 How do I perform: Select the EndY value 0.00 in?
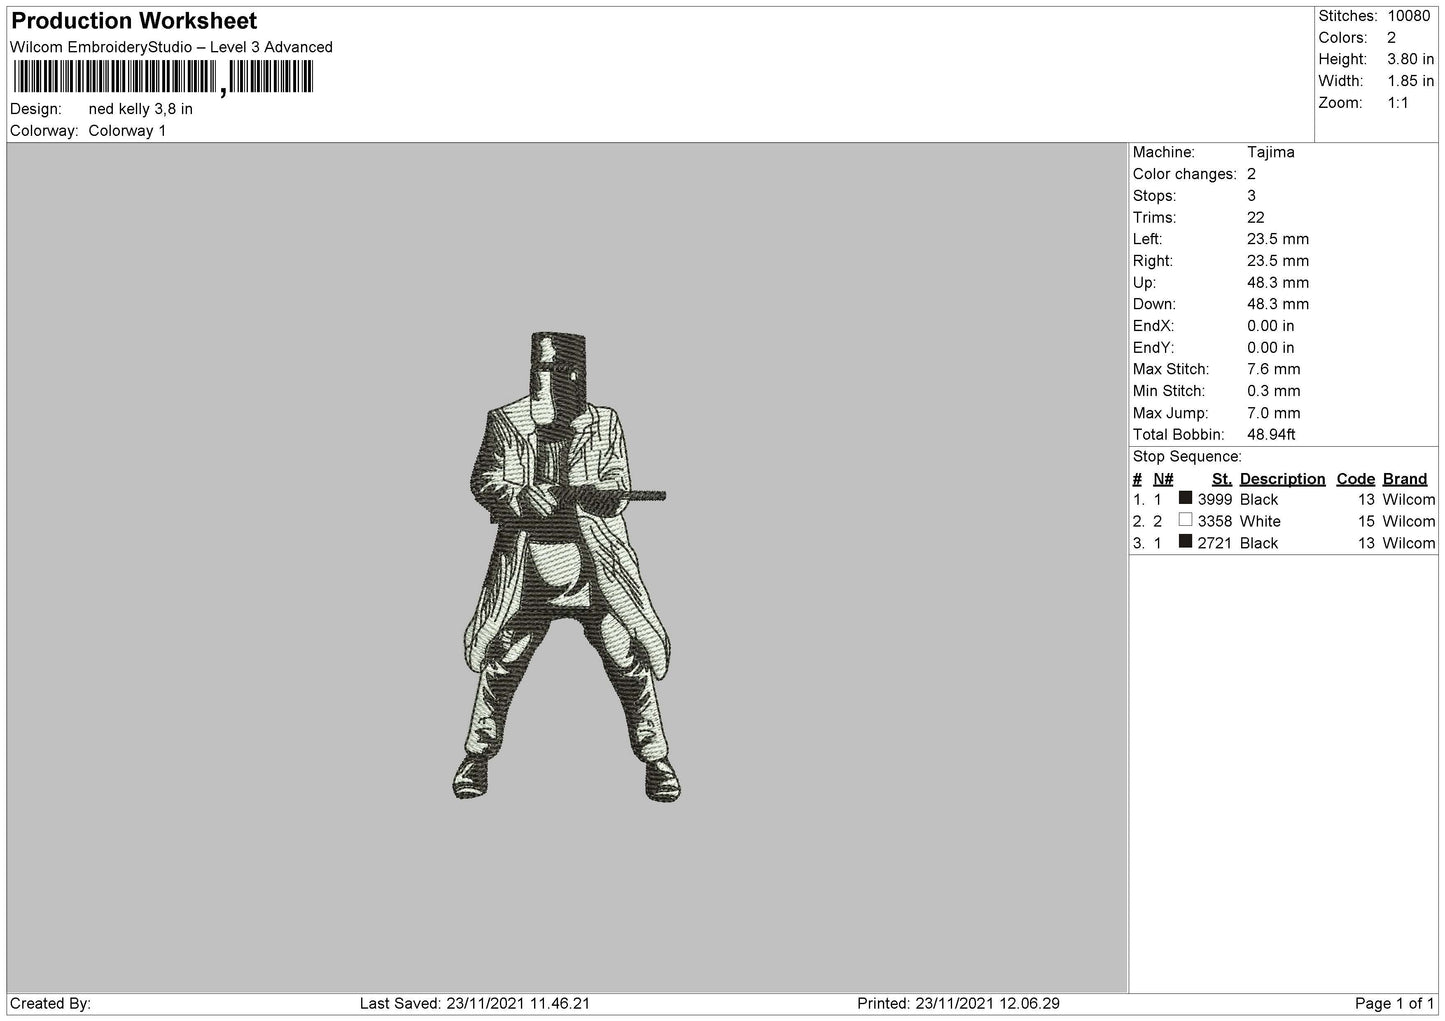click(1271, 348)
